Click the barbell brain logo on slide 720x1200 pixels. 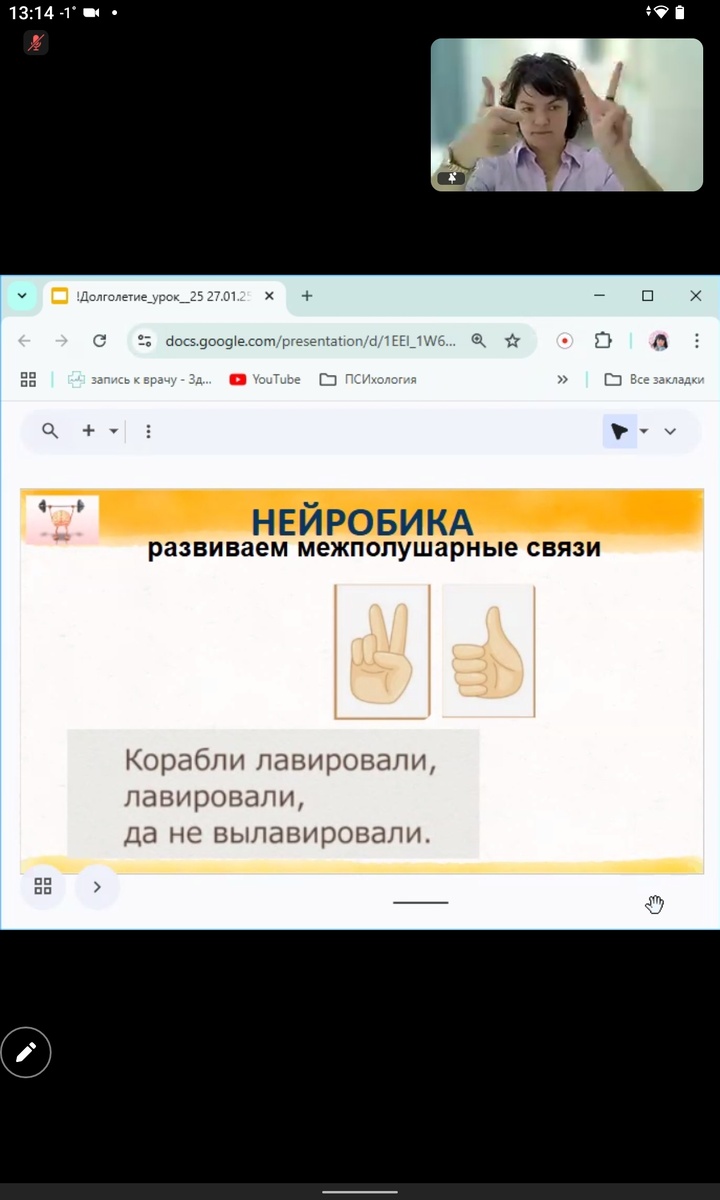[62, 521]
